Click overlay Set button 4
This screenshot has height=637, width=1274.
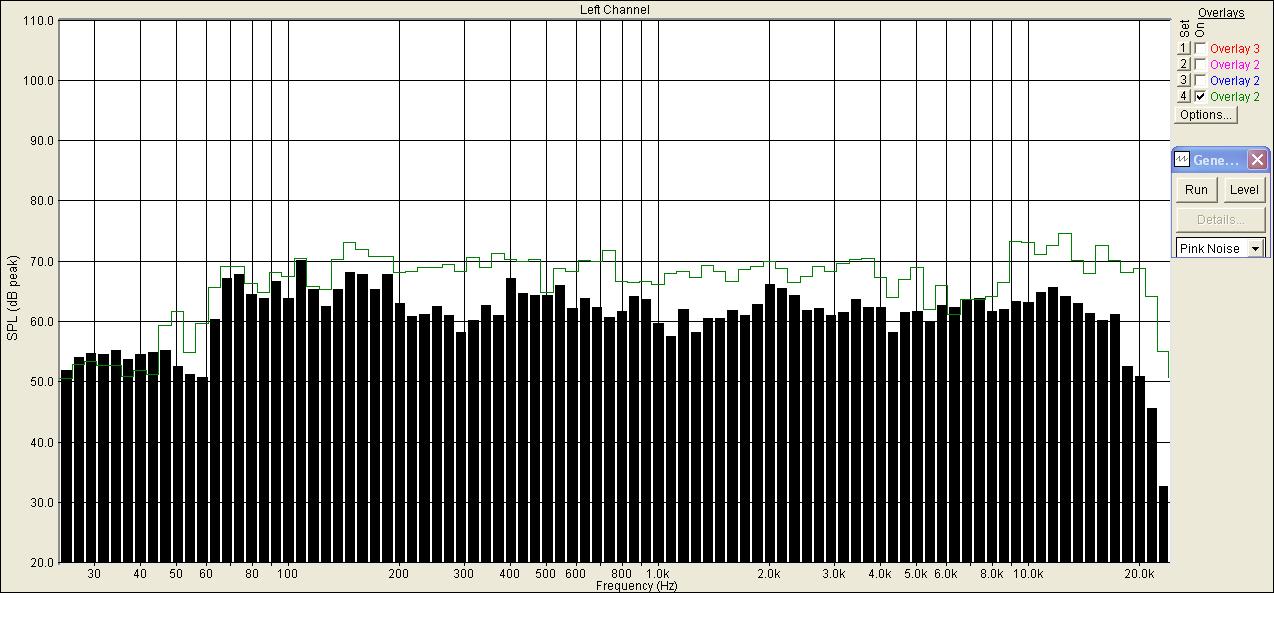pos(1183,96)
